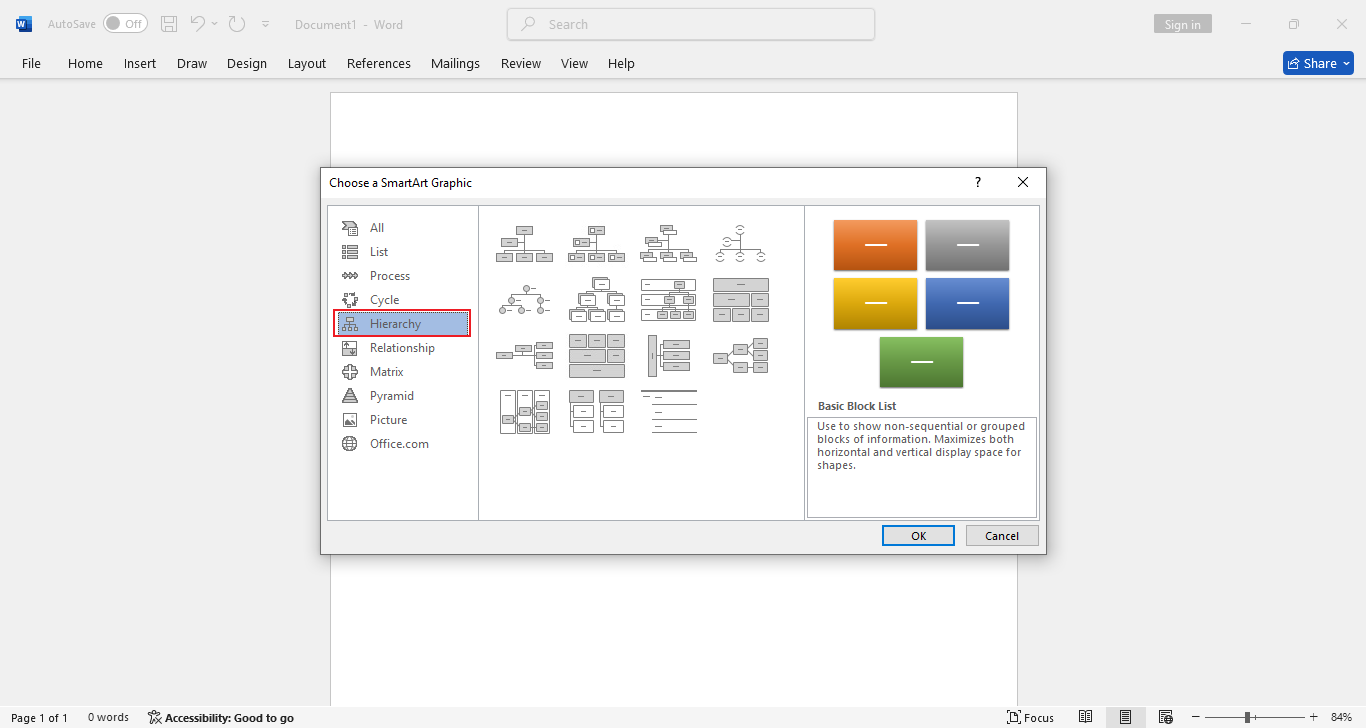Open the Undo history dropdown

[213, 24]
